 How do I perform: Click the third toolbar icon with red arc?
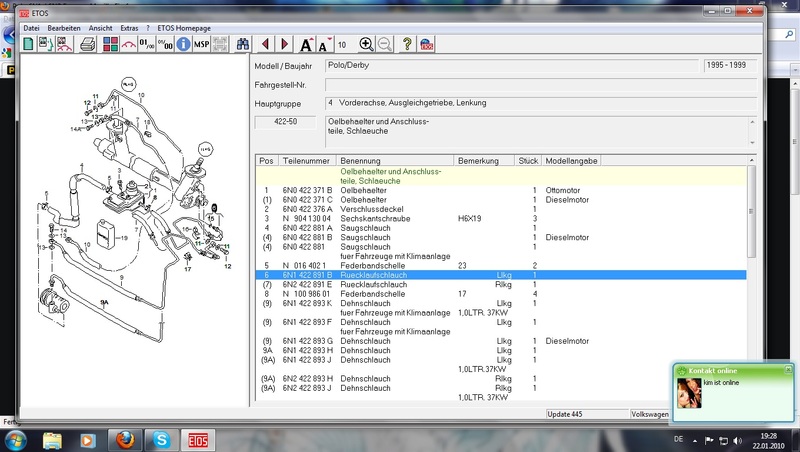64,44
